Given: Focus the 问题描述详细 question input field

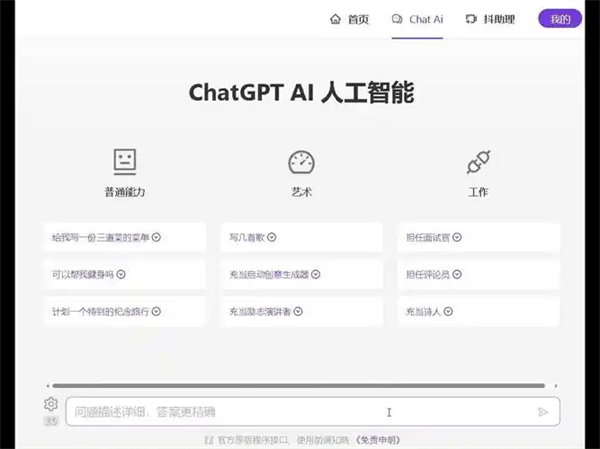Looking at the screenshot, I should coord(313,412).
